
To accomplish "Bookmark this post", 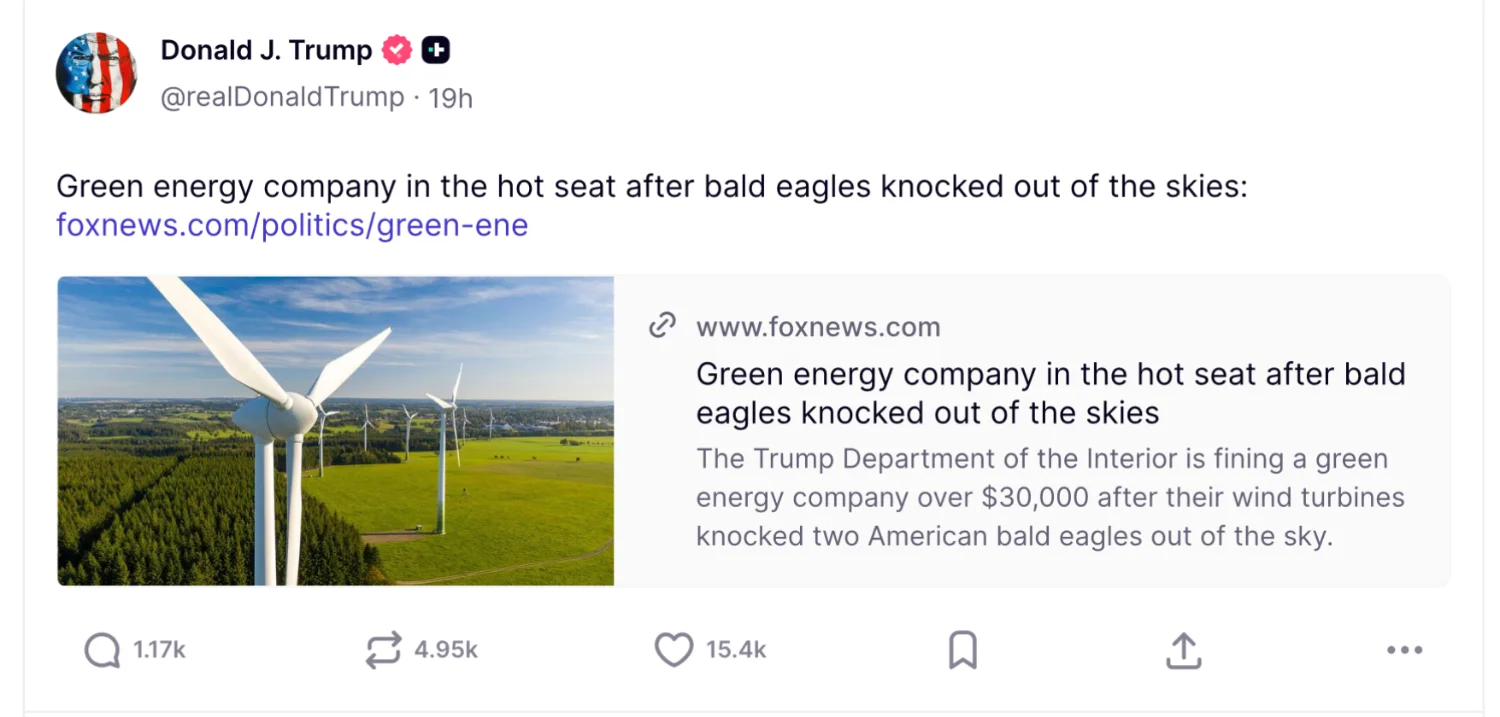I will (962, 650).
